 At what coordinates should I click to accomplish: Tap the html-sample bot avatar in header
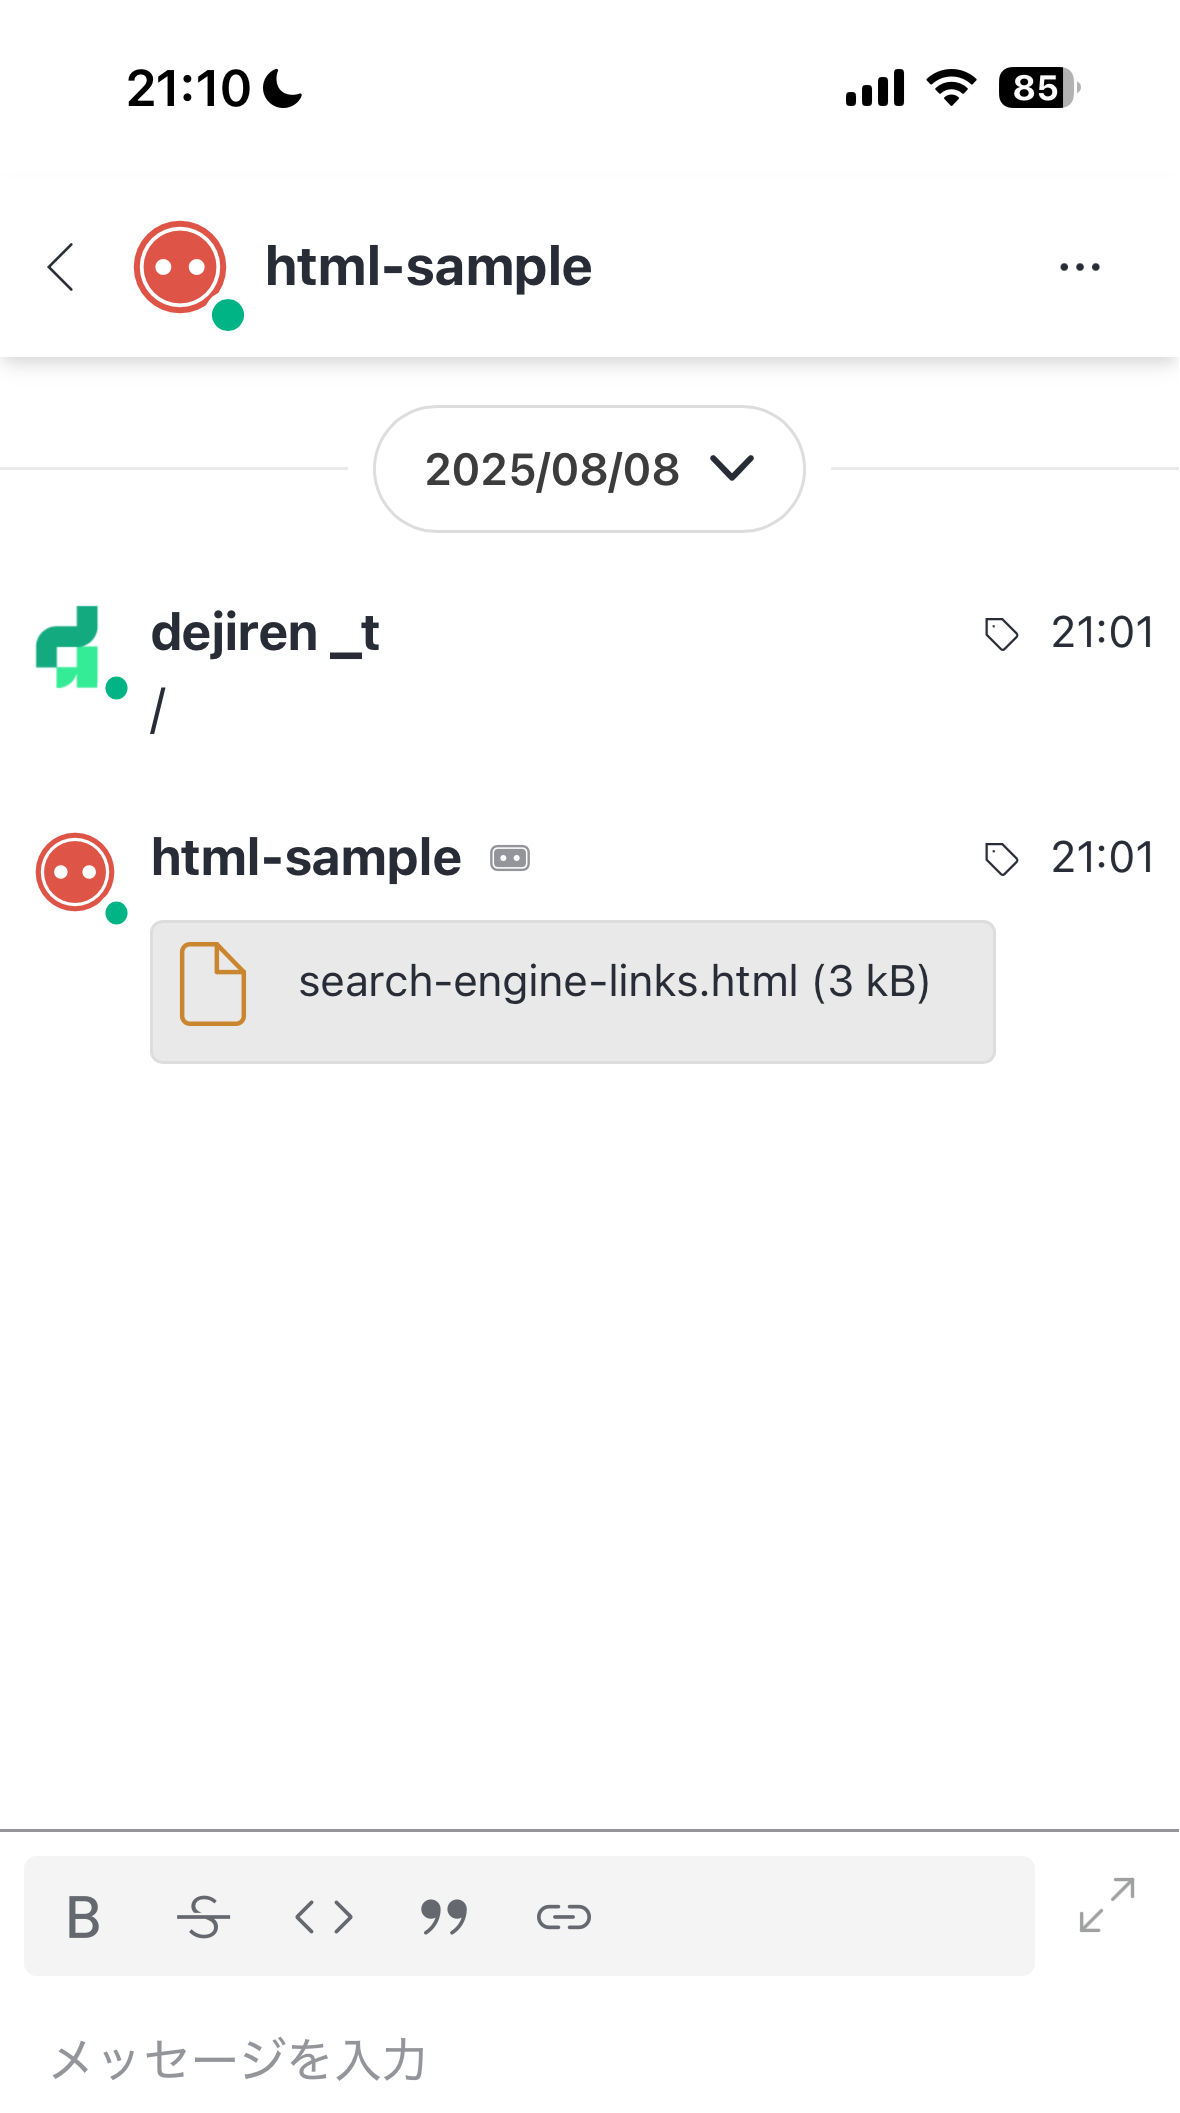tap(181, 268)
